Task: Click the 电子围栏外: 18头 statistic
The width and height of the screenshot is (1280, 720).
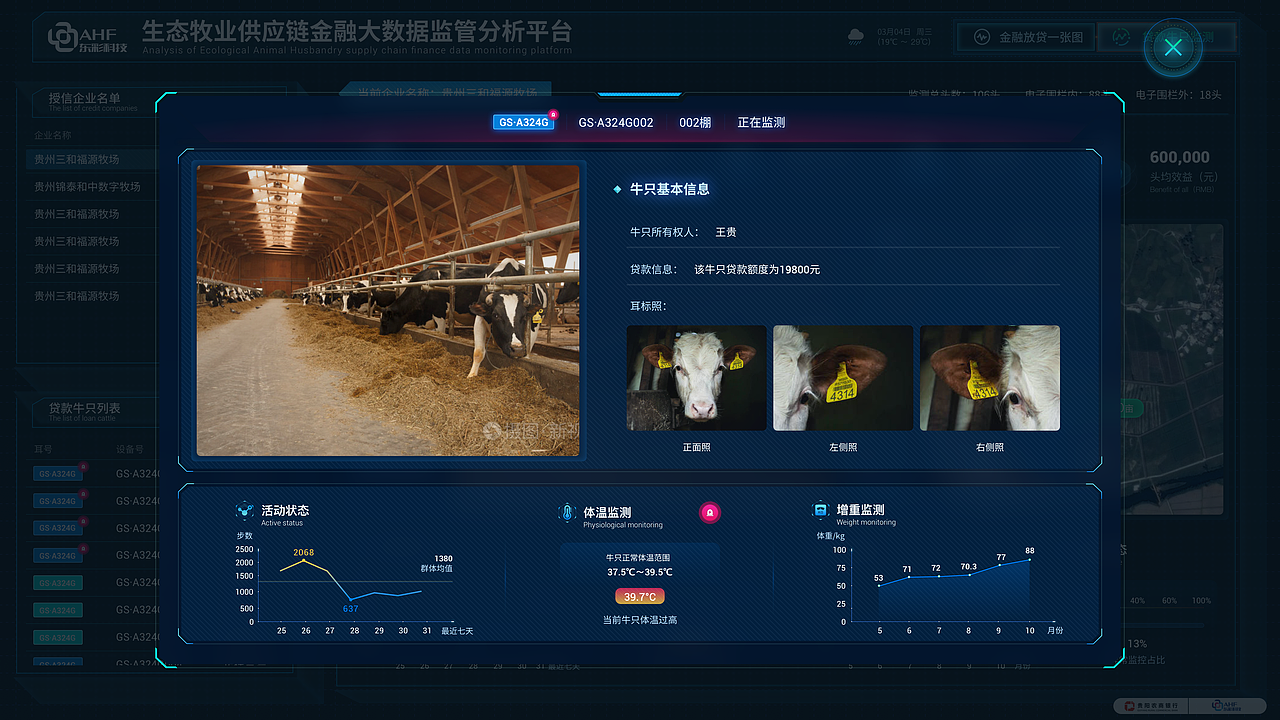Action: tap(1179, 95)
